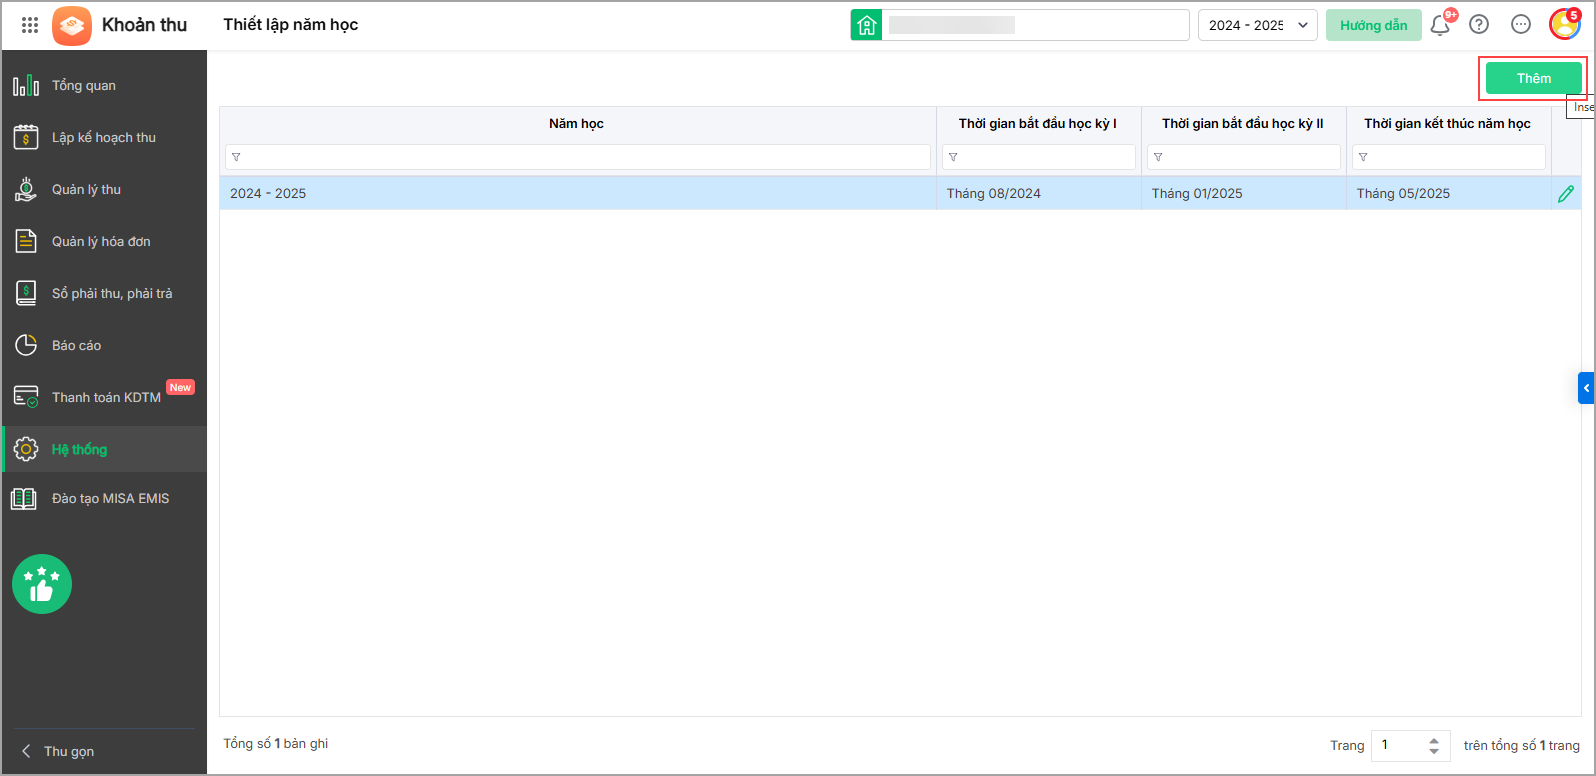Viewport: 1596px width, 776px height.
Task: Increase the page number with the up stepper arrow
Action: pyautogui.click(x=1434, y=740)
